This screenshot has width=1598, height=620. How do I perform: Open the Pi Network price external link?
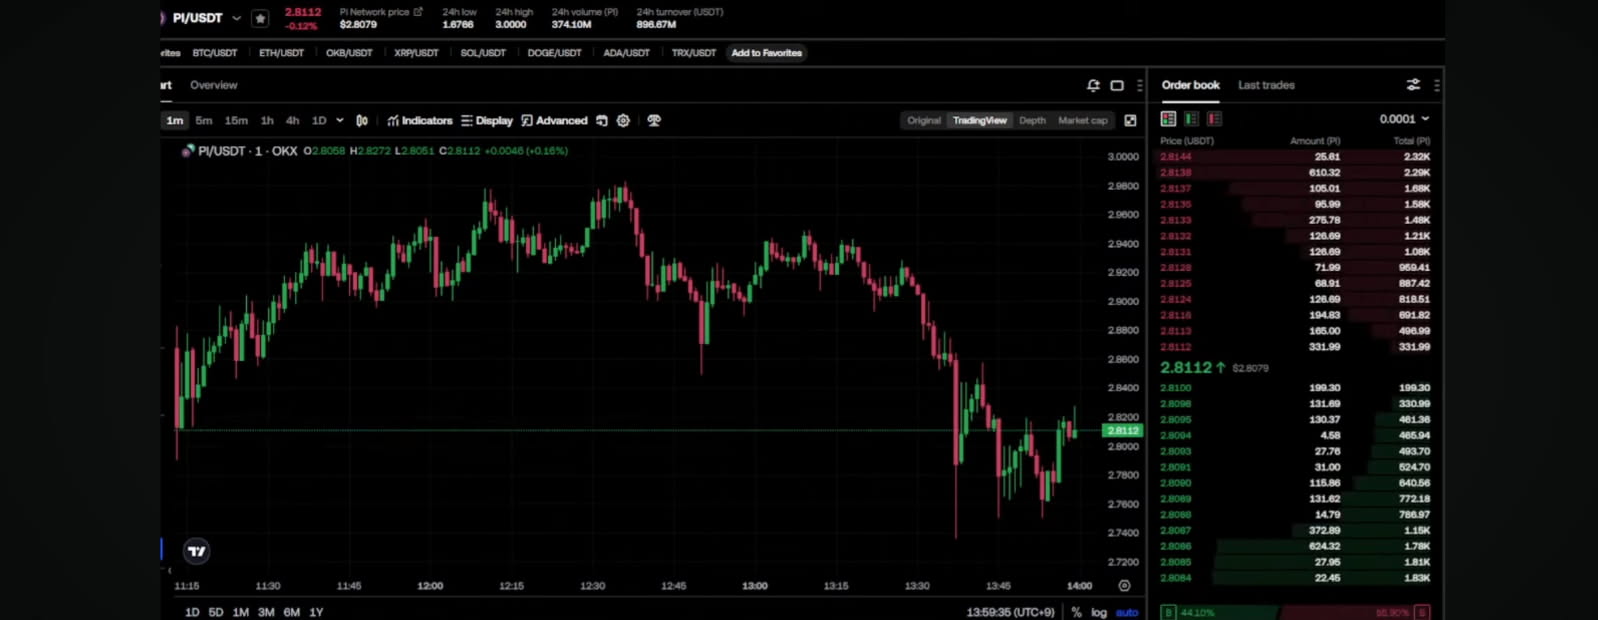[418, 12]
